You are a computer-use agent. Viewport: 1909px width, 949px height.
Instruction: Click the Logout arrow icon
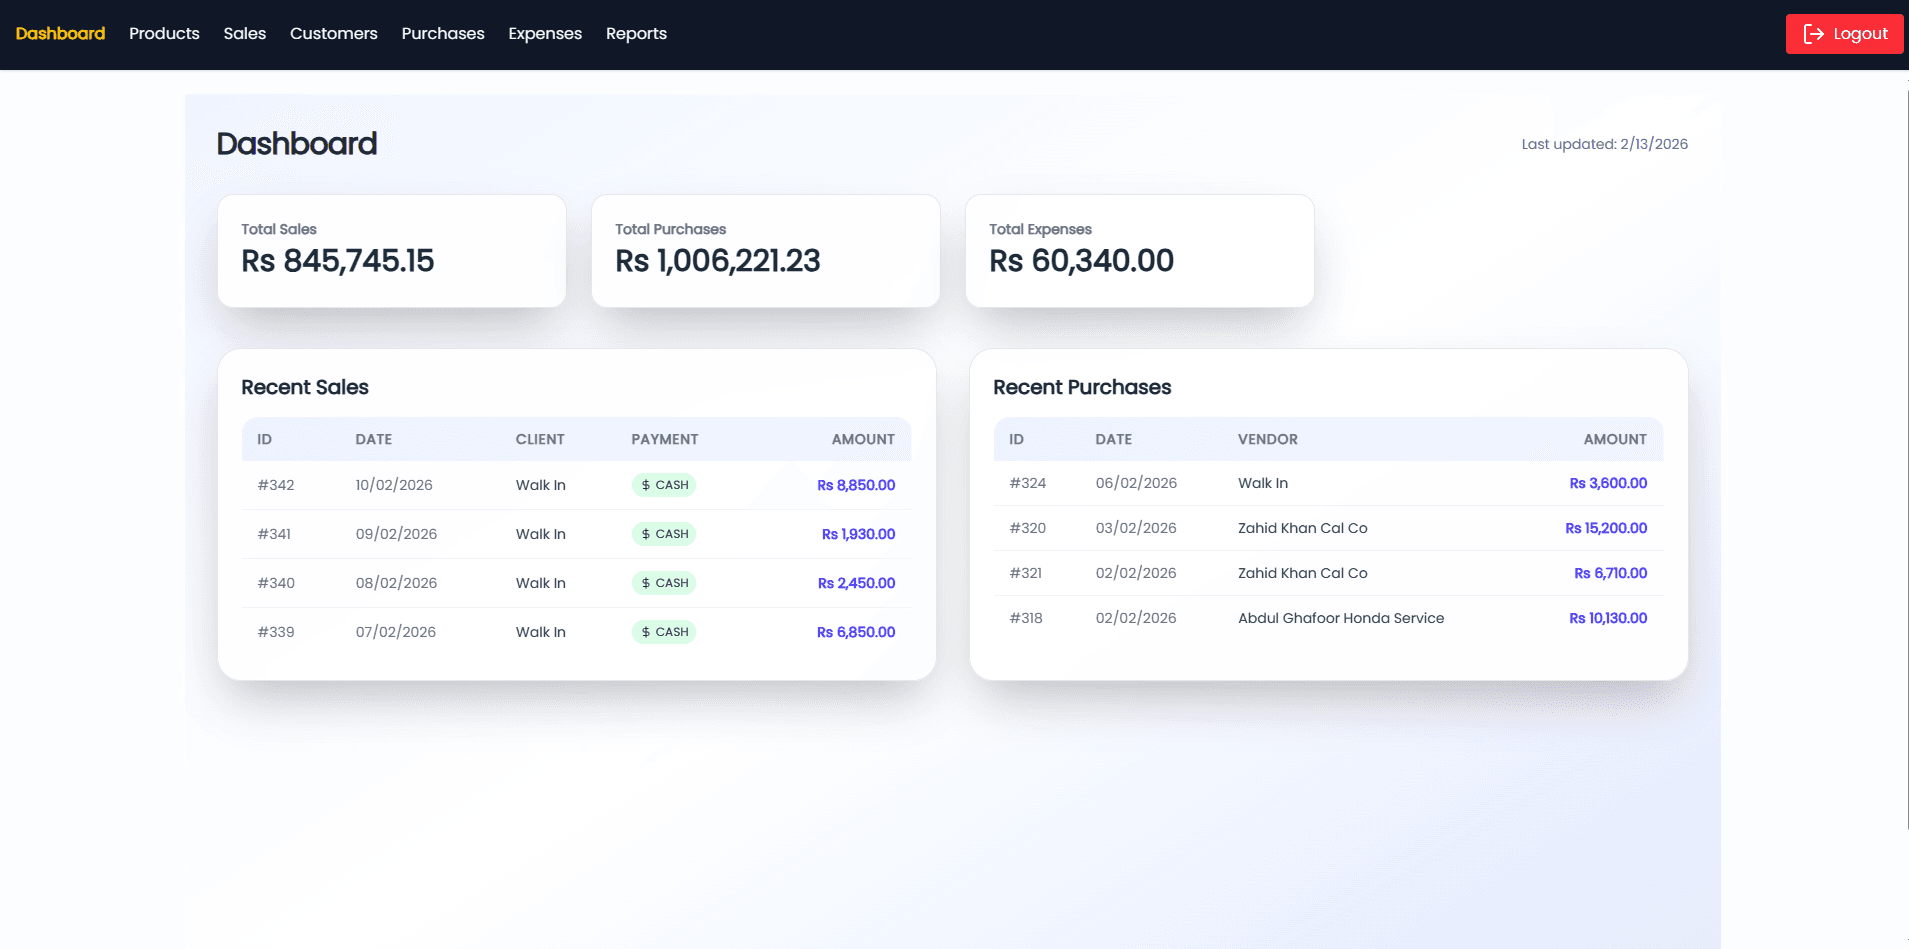[x=1815, y=33]
